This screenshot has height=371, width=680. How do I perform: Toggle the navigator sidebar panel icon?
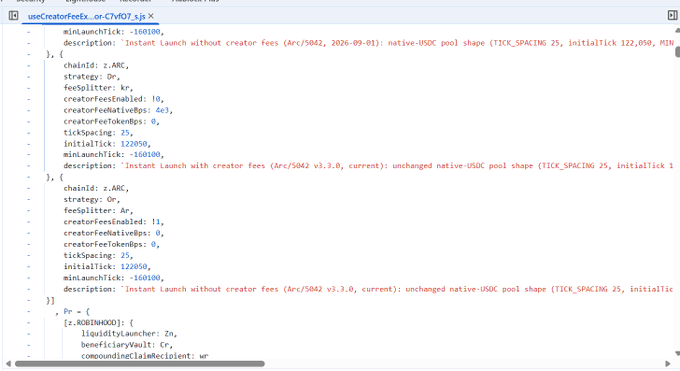coord(13,16)
